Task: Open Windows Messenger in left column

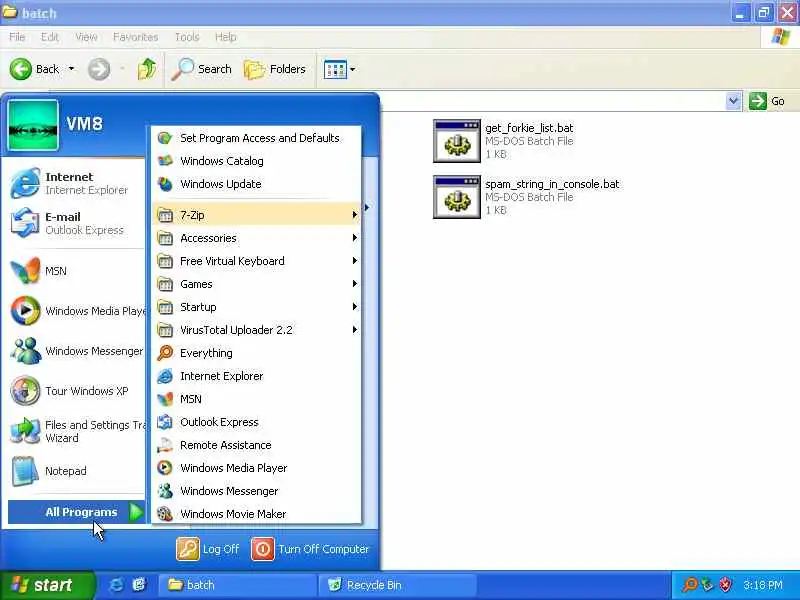Action: (77, 351)
